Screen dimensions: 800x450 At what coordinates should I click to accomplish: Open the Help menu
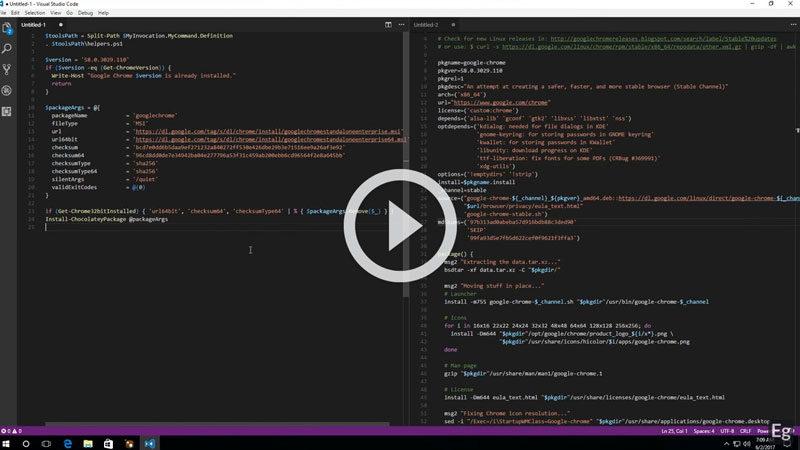tap(103, 13)
